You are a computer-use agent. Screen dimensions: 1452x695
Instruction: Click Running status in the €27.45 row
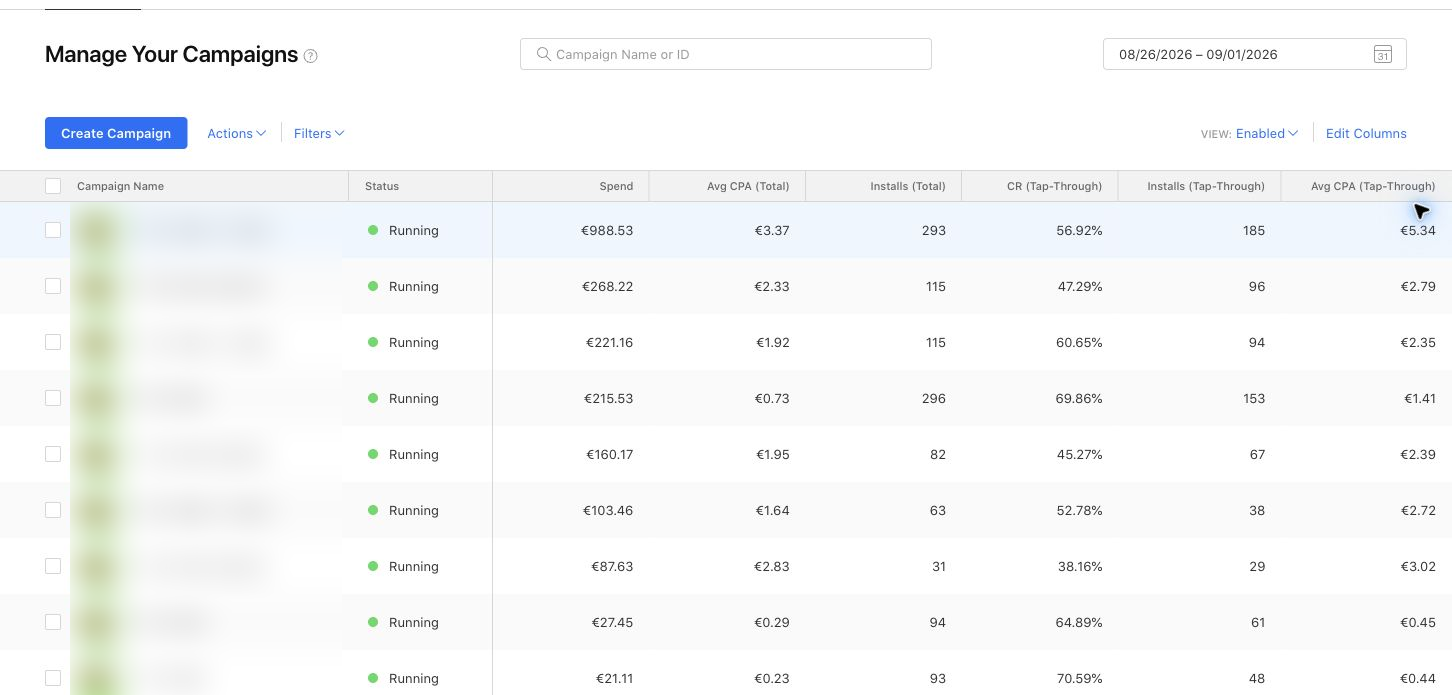414,622
